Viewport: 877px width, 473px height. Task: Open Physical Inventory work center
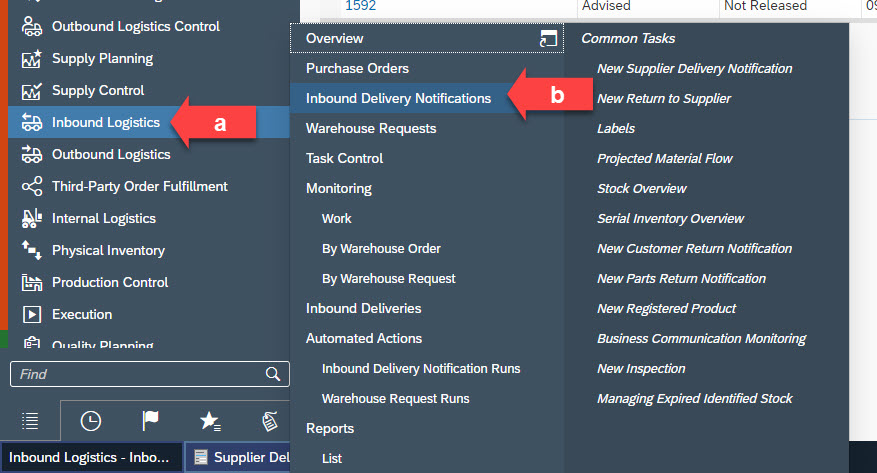tap(109, 250)
